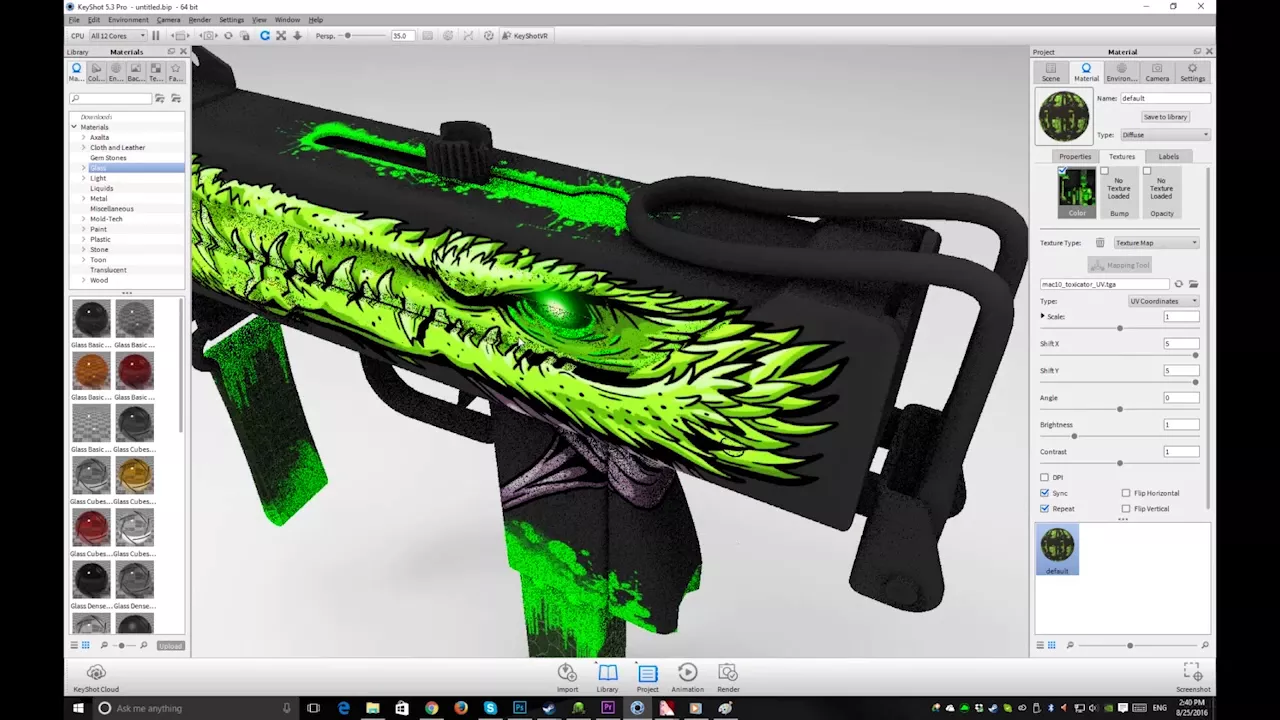Open the File menu

point(74,20)
